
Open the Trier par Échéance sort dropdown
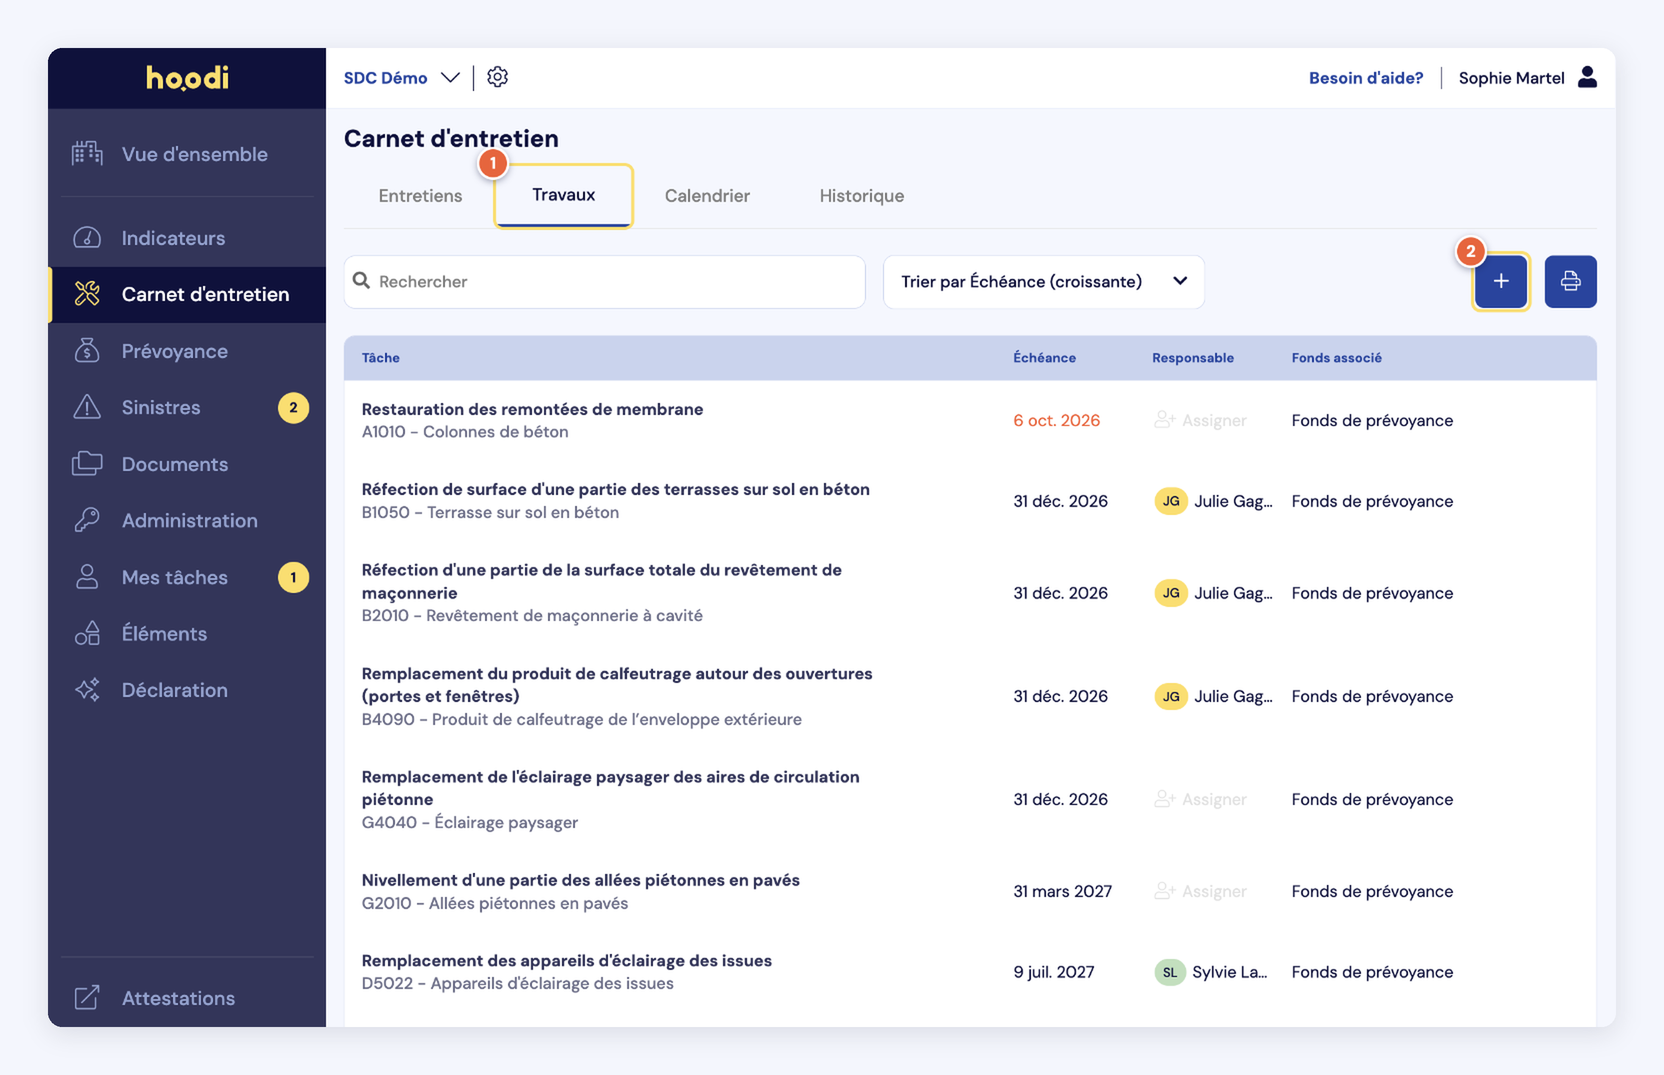click(1044, 282)
